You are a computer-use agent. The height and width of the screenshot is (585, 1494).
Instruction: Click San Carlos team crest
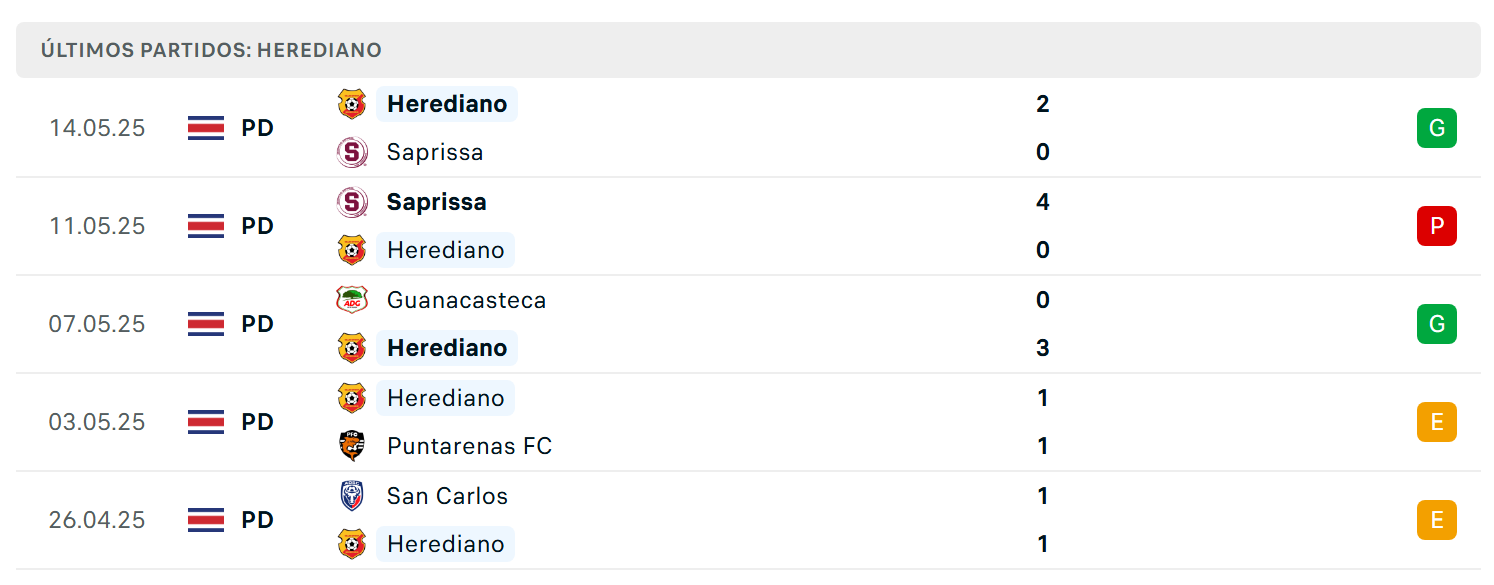tap(352, 496)
